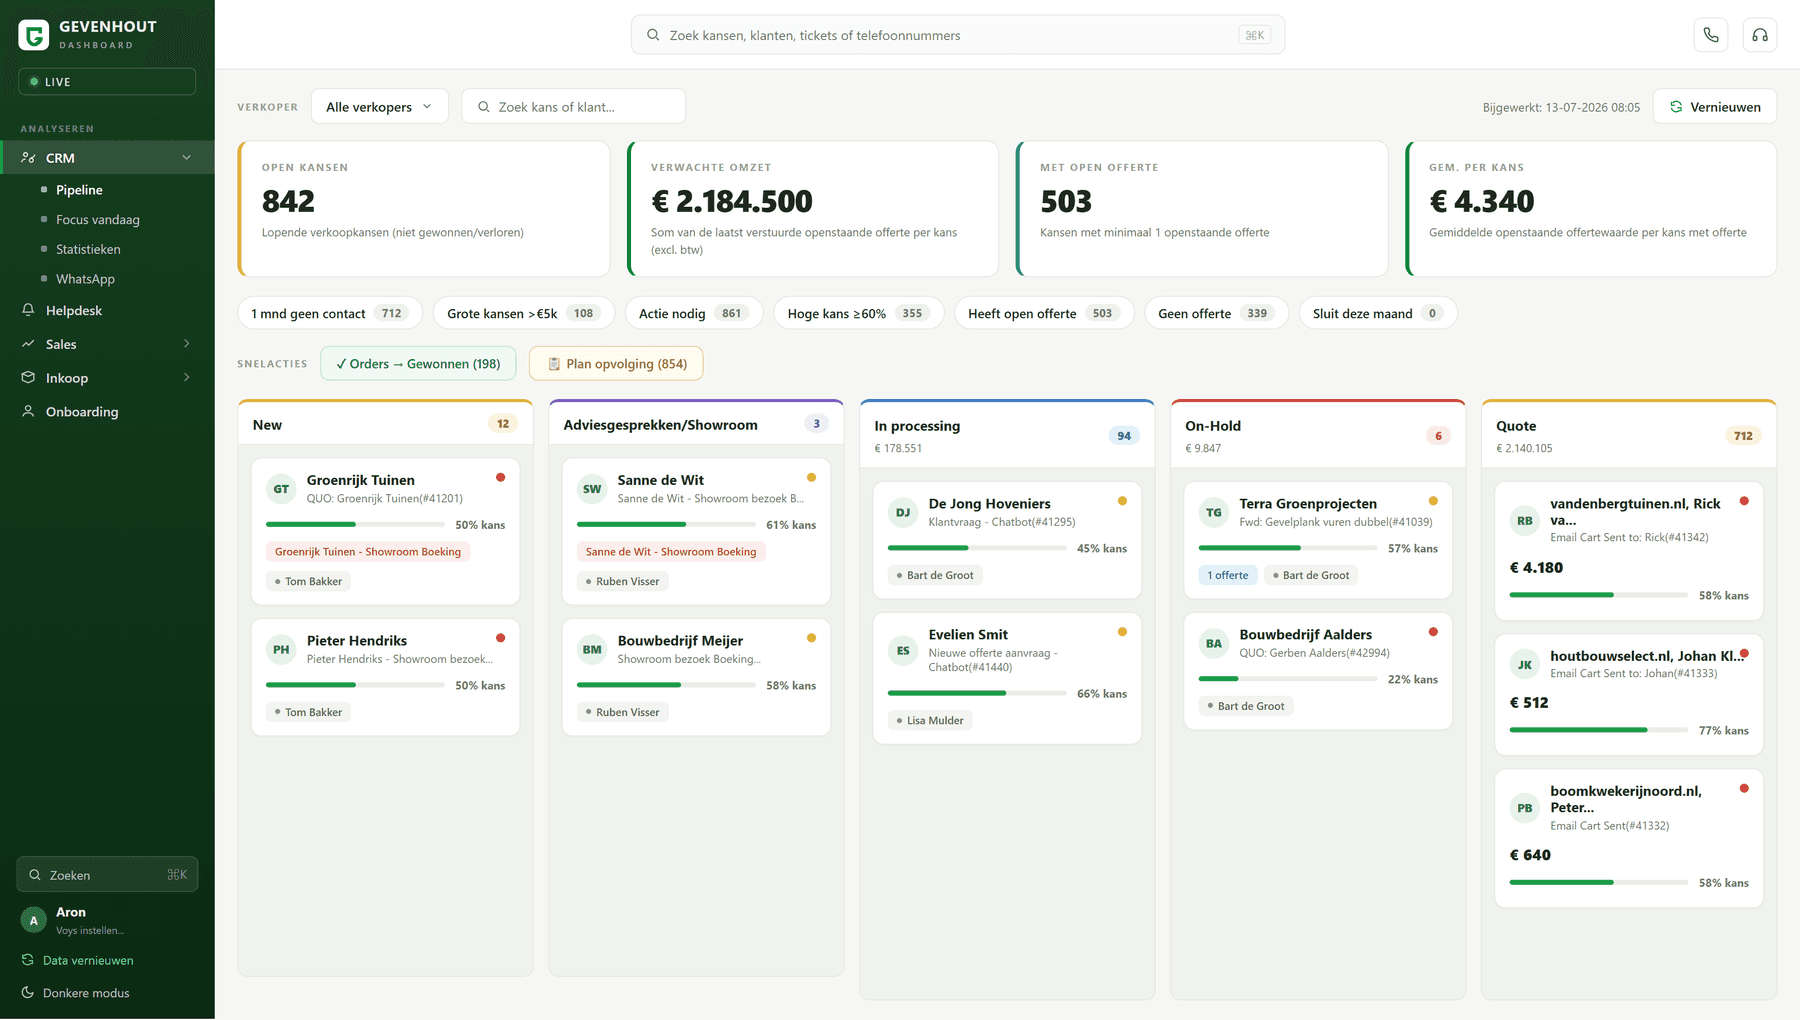Click the CRM people icon in sidebar
1800x1020 pixels.
[x=28, y=158]
